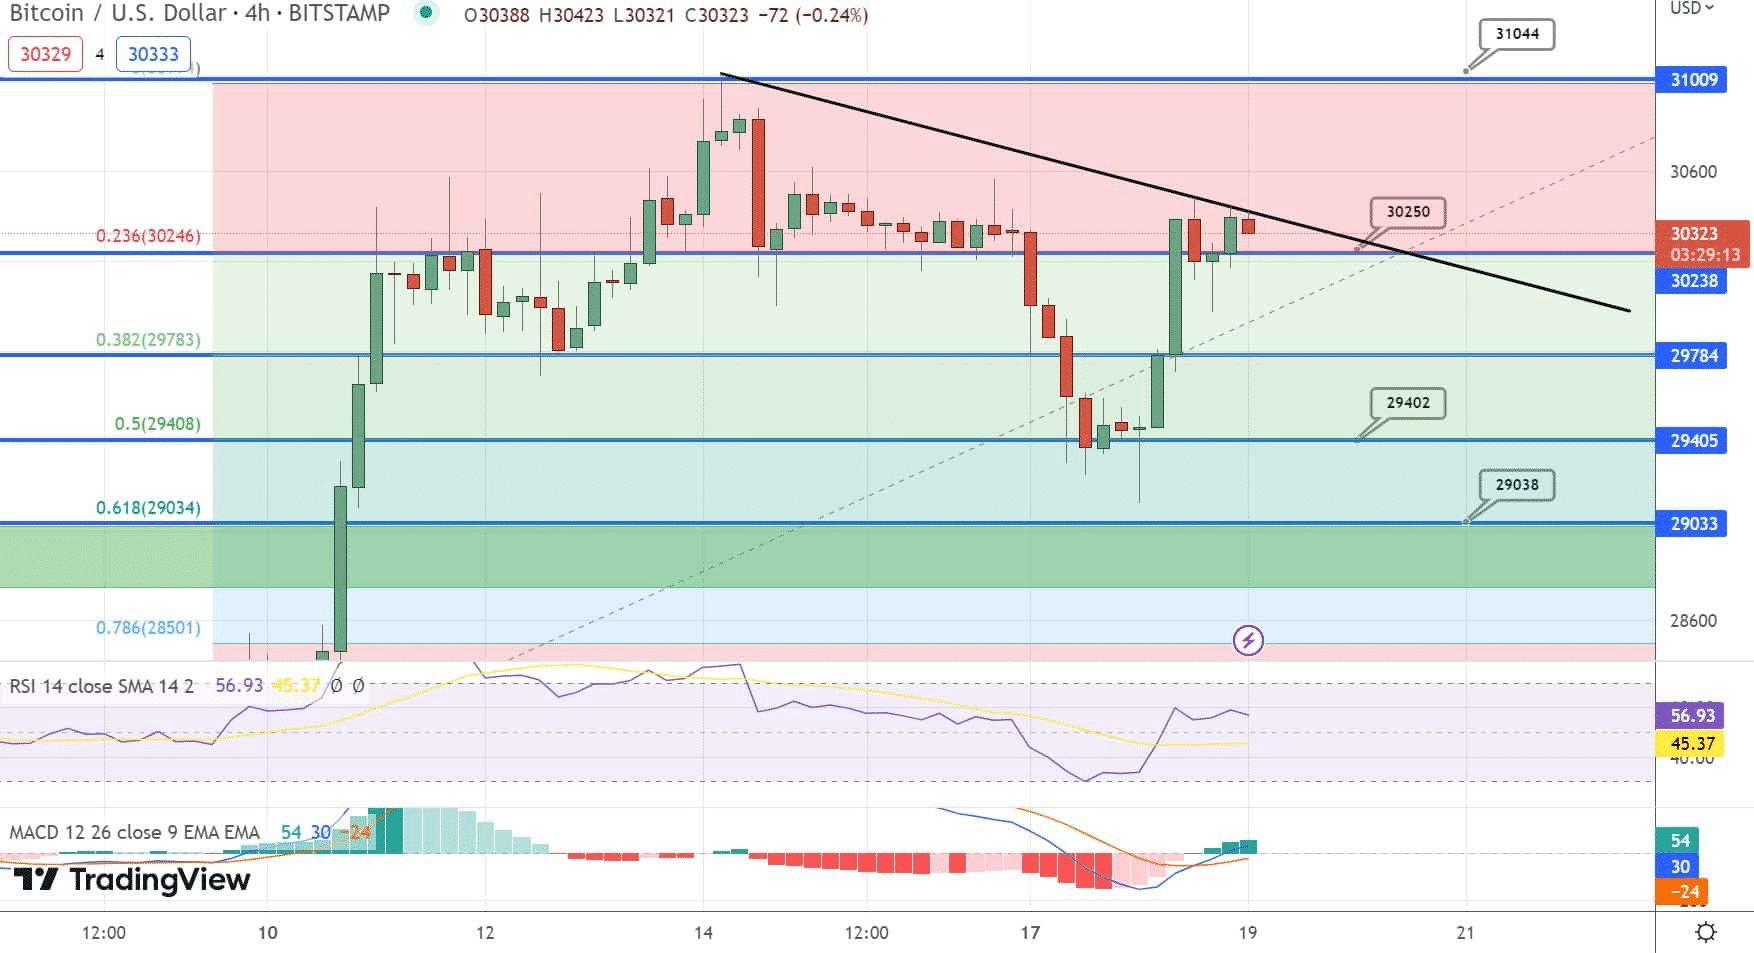Screen dimensions: 1754x953
Task: Click the date label 14 on time axis
Action: pos(703,933)
